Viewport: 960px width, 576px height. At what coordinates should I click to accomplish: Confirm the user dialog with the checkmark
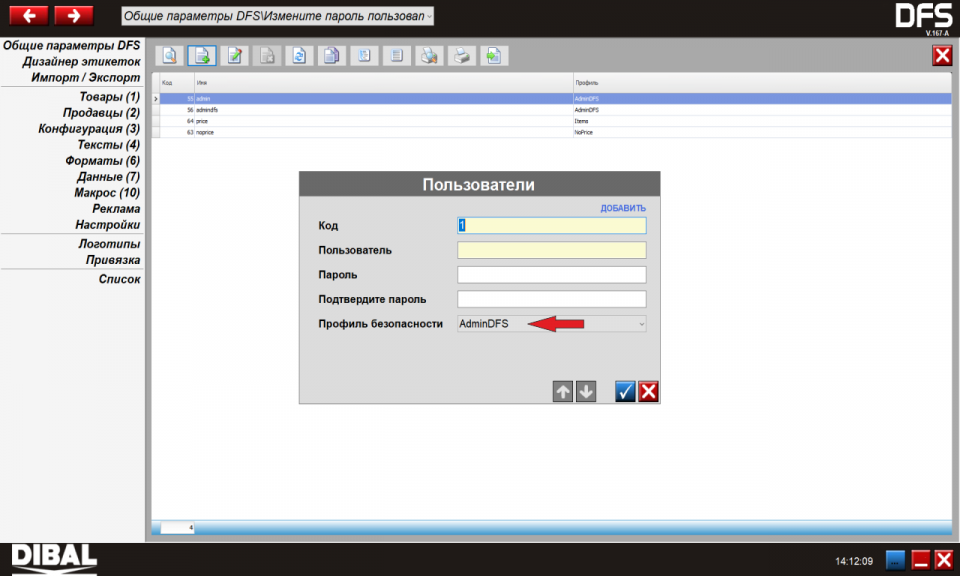click(x=625, y=392)
